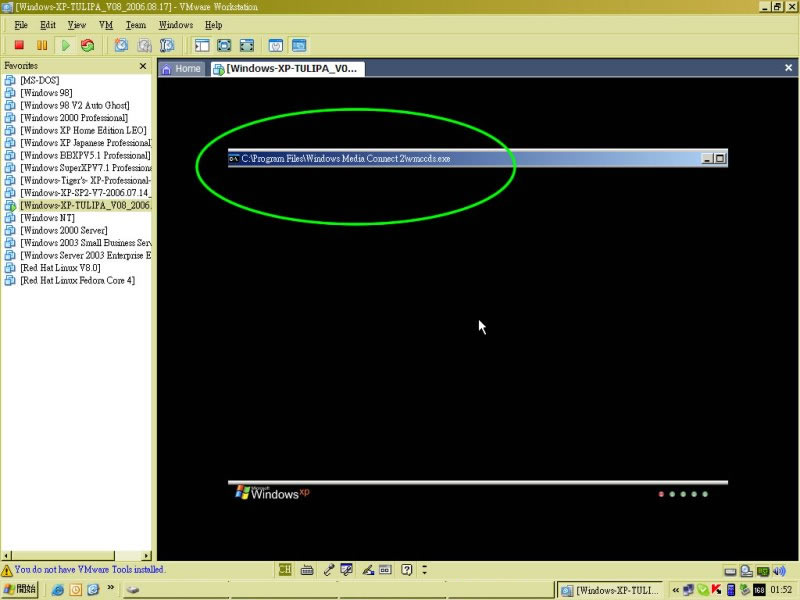
Task: Select [Windows 2003 Small Business Server] favorite
Action: pyautogui.click(x=85, y=243)
